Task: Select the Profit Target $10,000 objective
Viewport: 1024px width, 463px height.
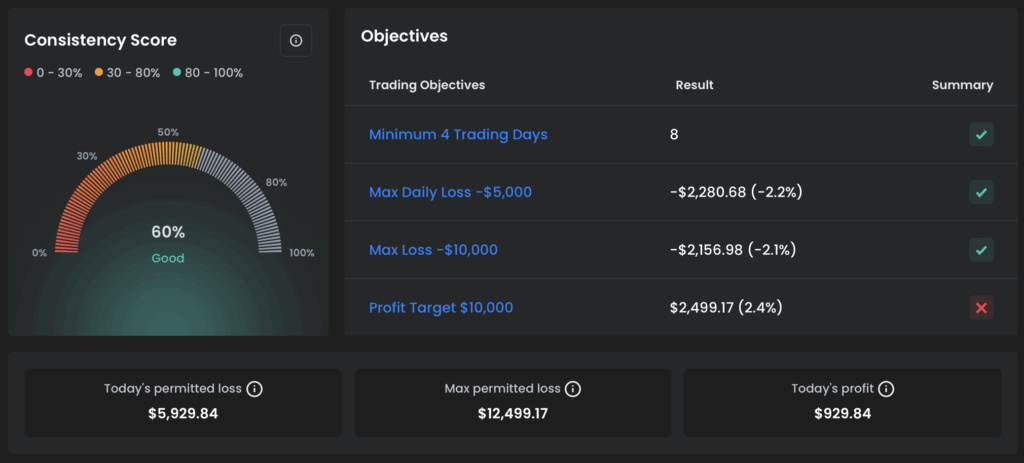Action: (x=440, y=308)
